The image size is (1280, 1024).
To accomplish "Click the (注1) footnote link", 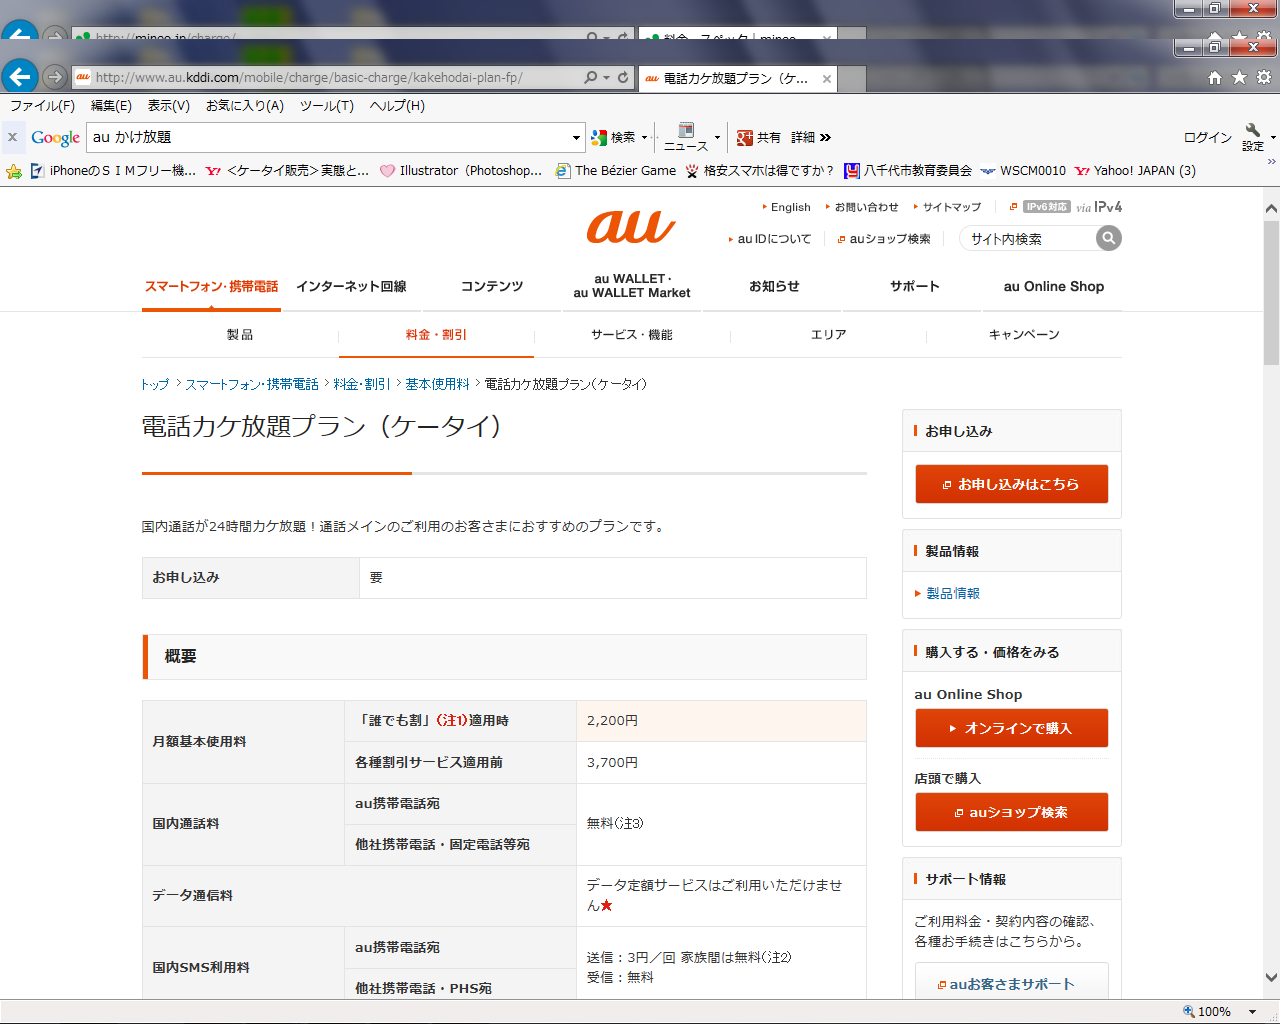I will [x=452, y=720].
